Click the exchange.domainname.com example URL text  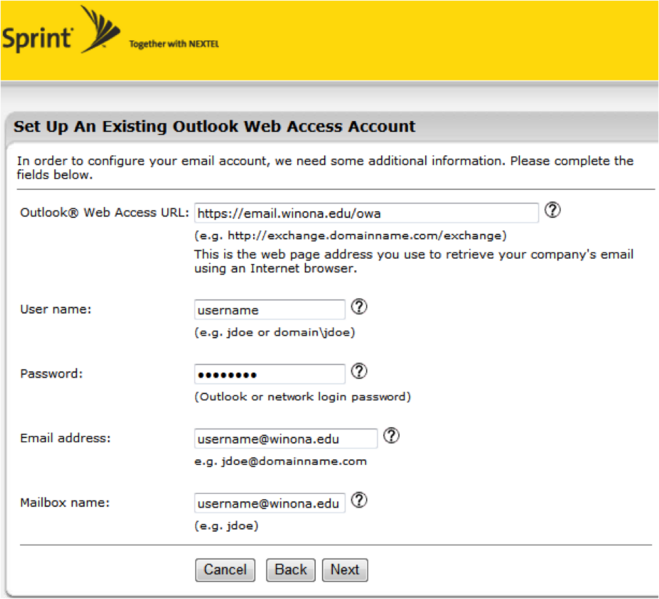[350, 236]
